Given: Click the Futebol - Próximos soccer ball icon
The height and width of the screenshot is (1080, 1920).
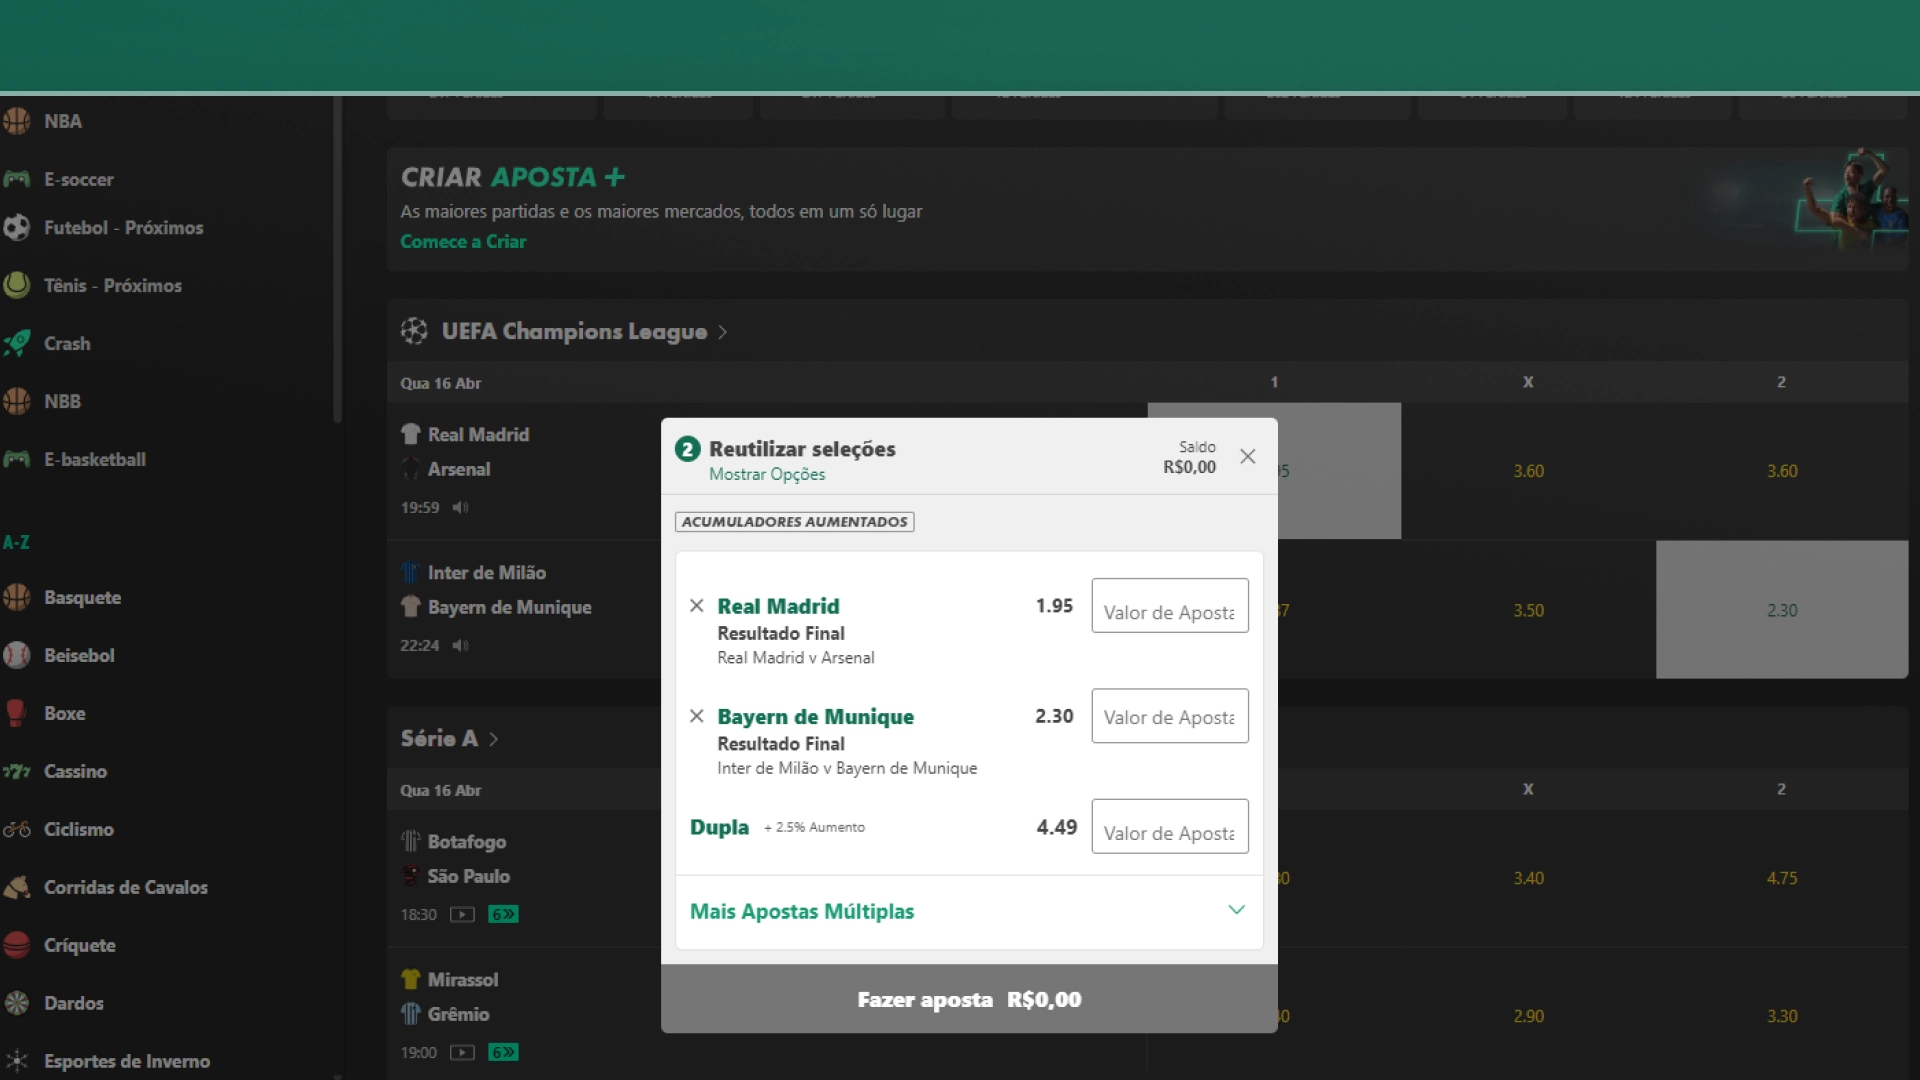Looking at the screenshot, I should tap(16, 227).
